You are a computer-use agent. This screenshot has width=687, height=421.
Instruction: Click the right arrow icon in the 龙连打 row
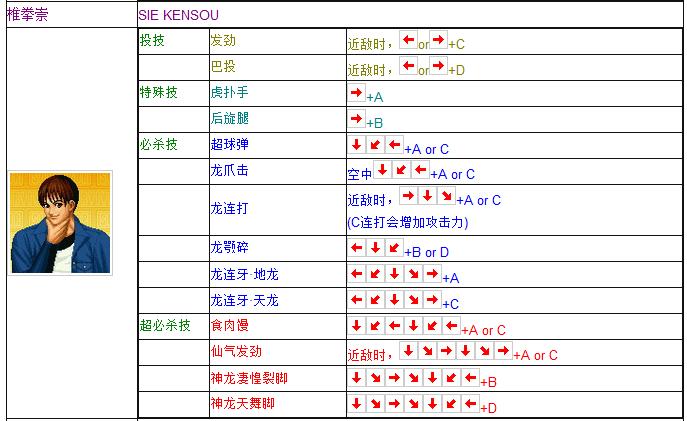[x=408, y=195]
